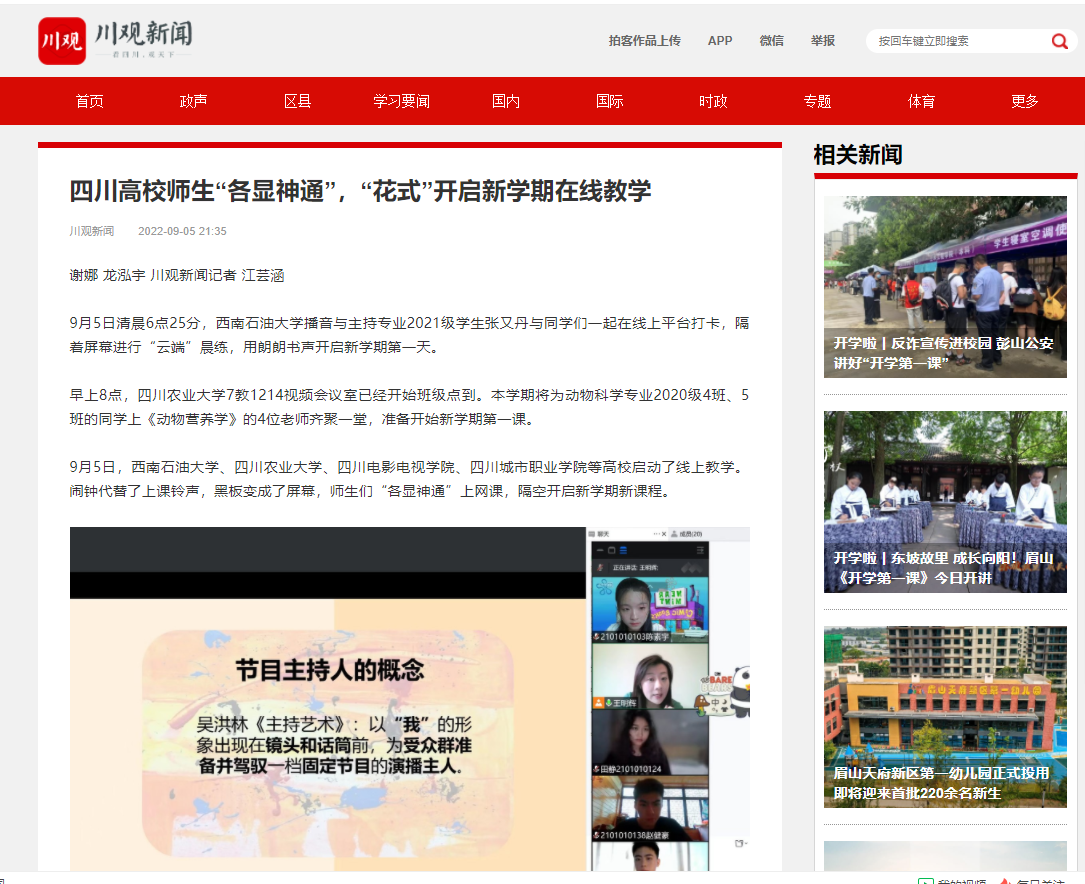Click the red 川观 logo icon
Screen dimensions: 1085x884
tap(61, 41)
